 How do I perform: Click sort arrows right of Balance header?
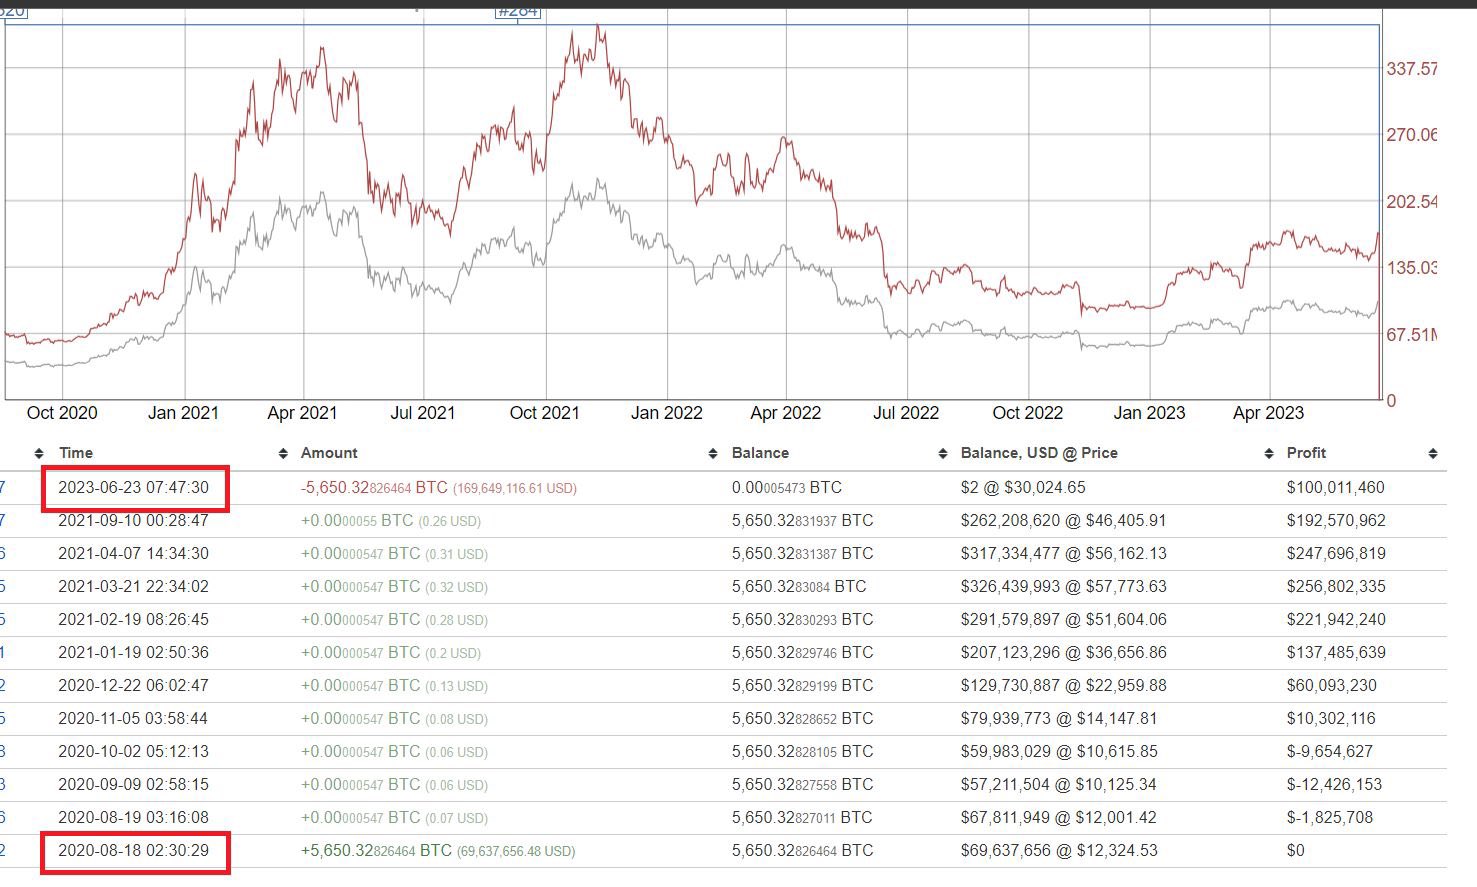point(942,454)
